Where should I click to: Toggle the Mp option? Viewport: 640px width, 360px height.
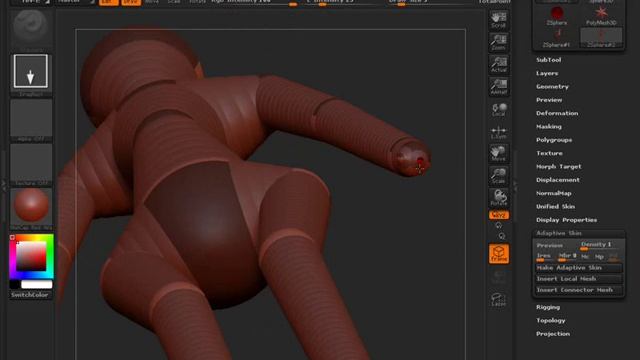599,257
